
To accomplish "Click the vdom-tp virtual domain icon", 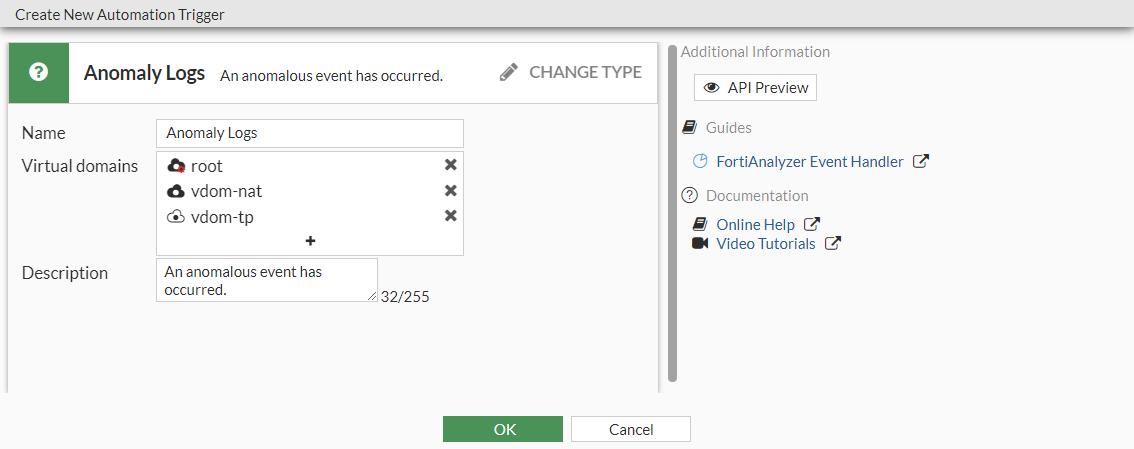I will coord(176,216).
